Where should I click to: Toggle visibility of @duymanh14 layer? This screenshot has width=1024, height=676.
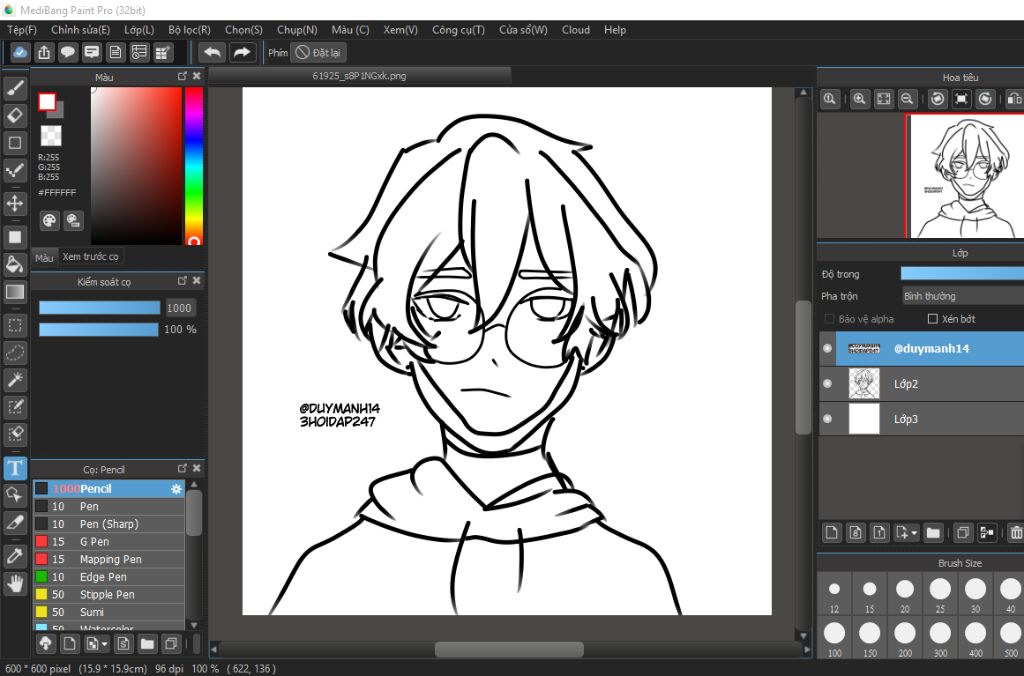tap(827, 348)
